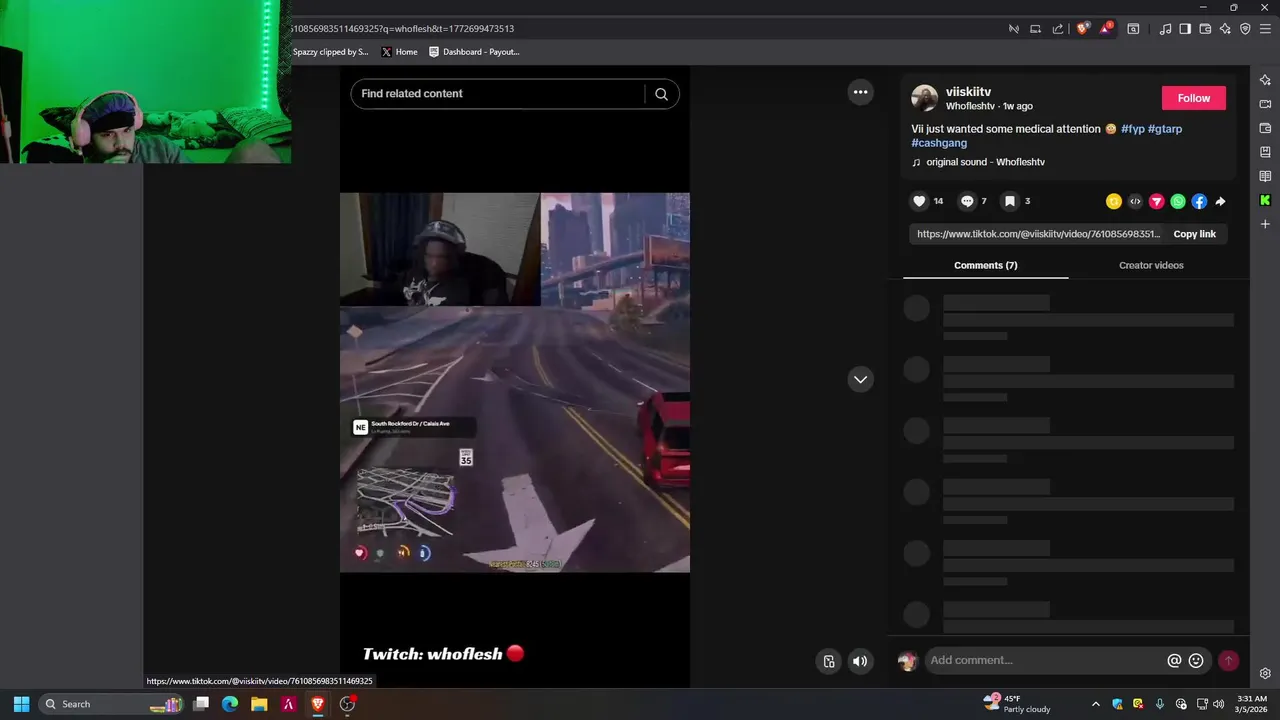
Task: Click the @ mention icon
Action: (x=1174, y=660)
